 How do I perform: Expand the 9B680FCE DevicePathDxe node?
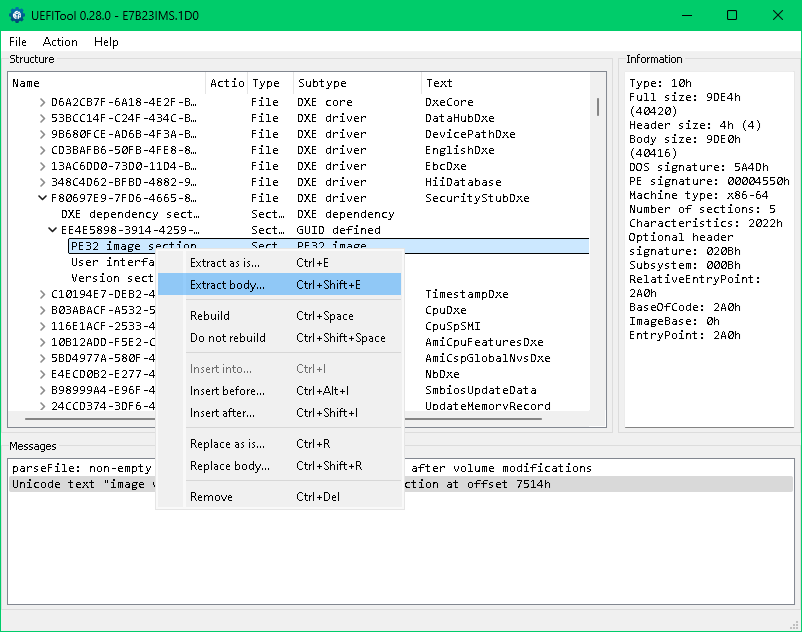click(42, 134)
